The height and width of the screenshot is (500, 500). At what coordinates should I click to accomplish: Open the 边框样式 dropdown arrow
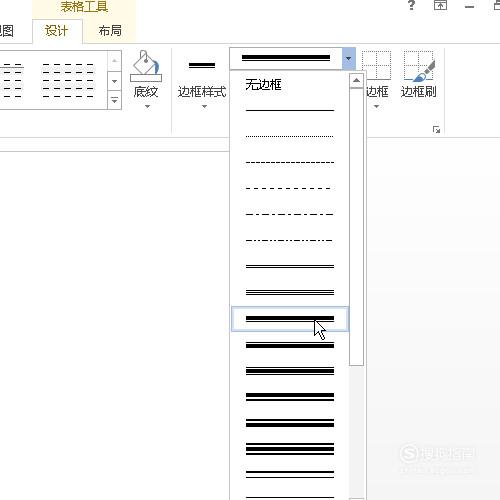[204, 107]
